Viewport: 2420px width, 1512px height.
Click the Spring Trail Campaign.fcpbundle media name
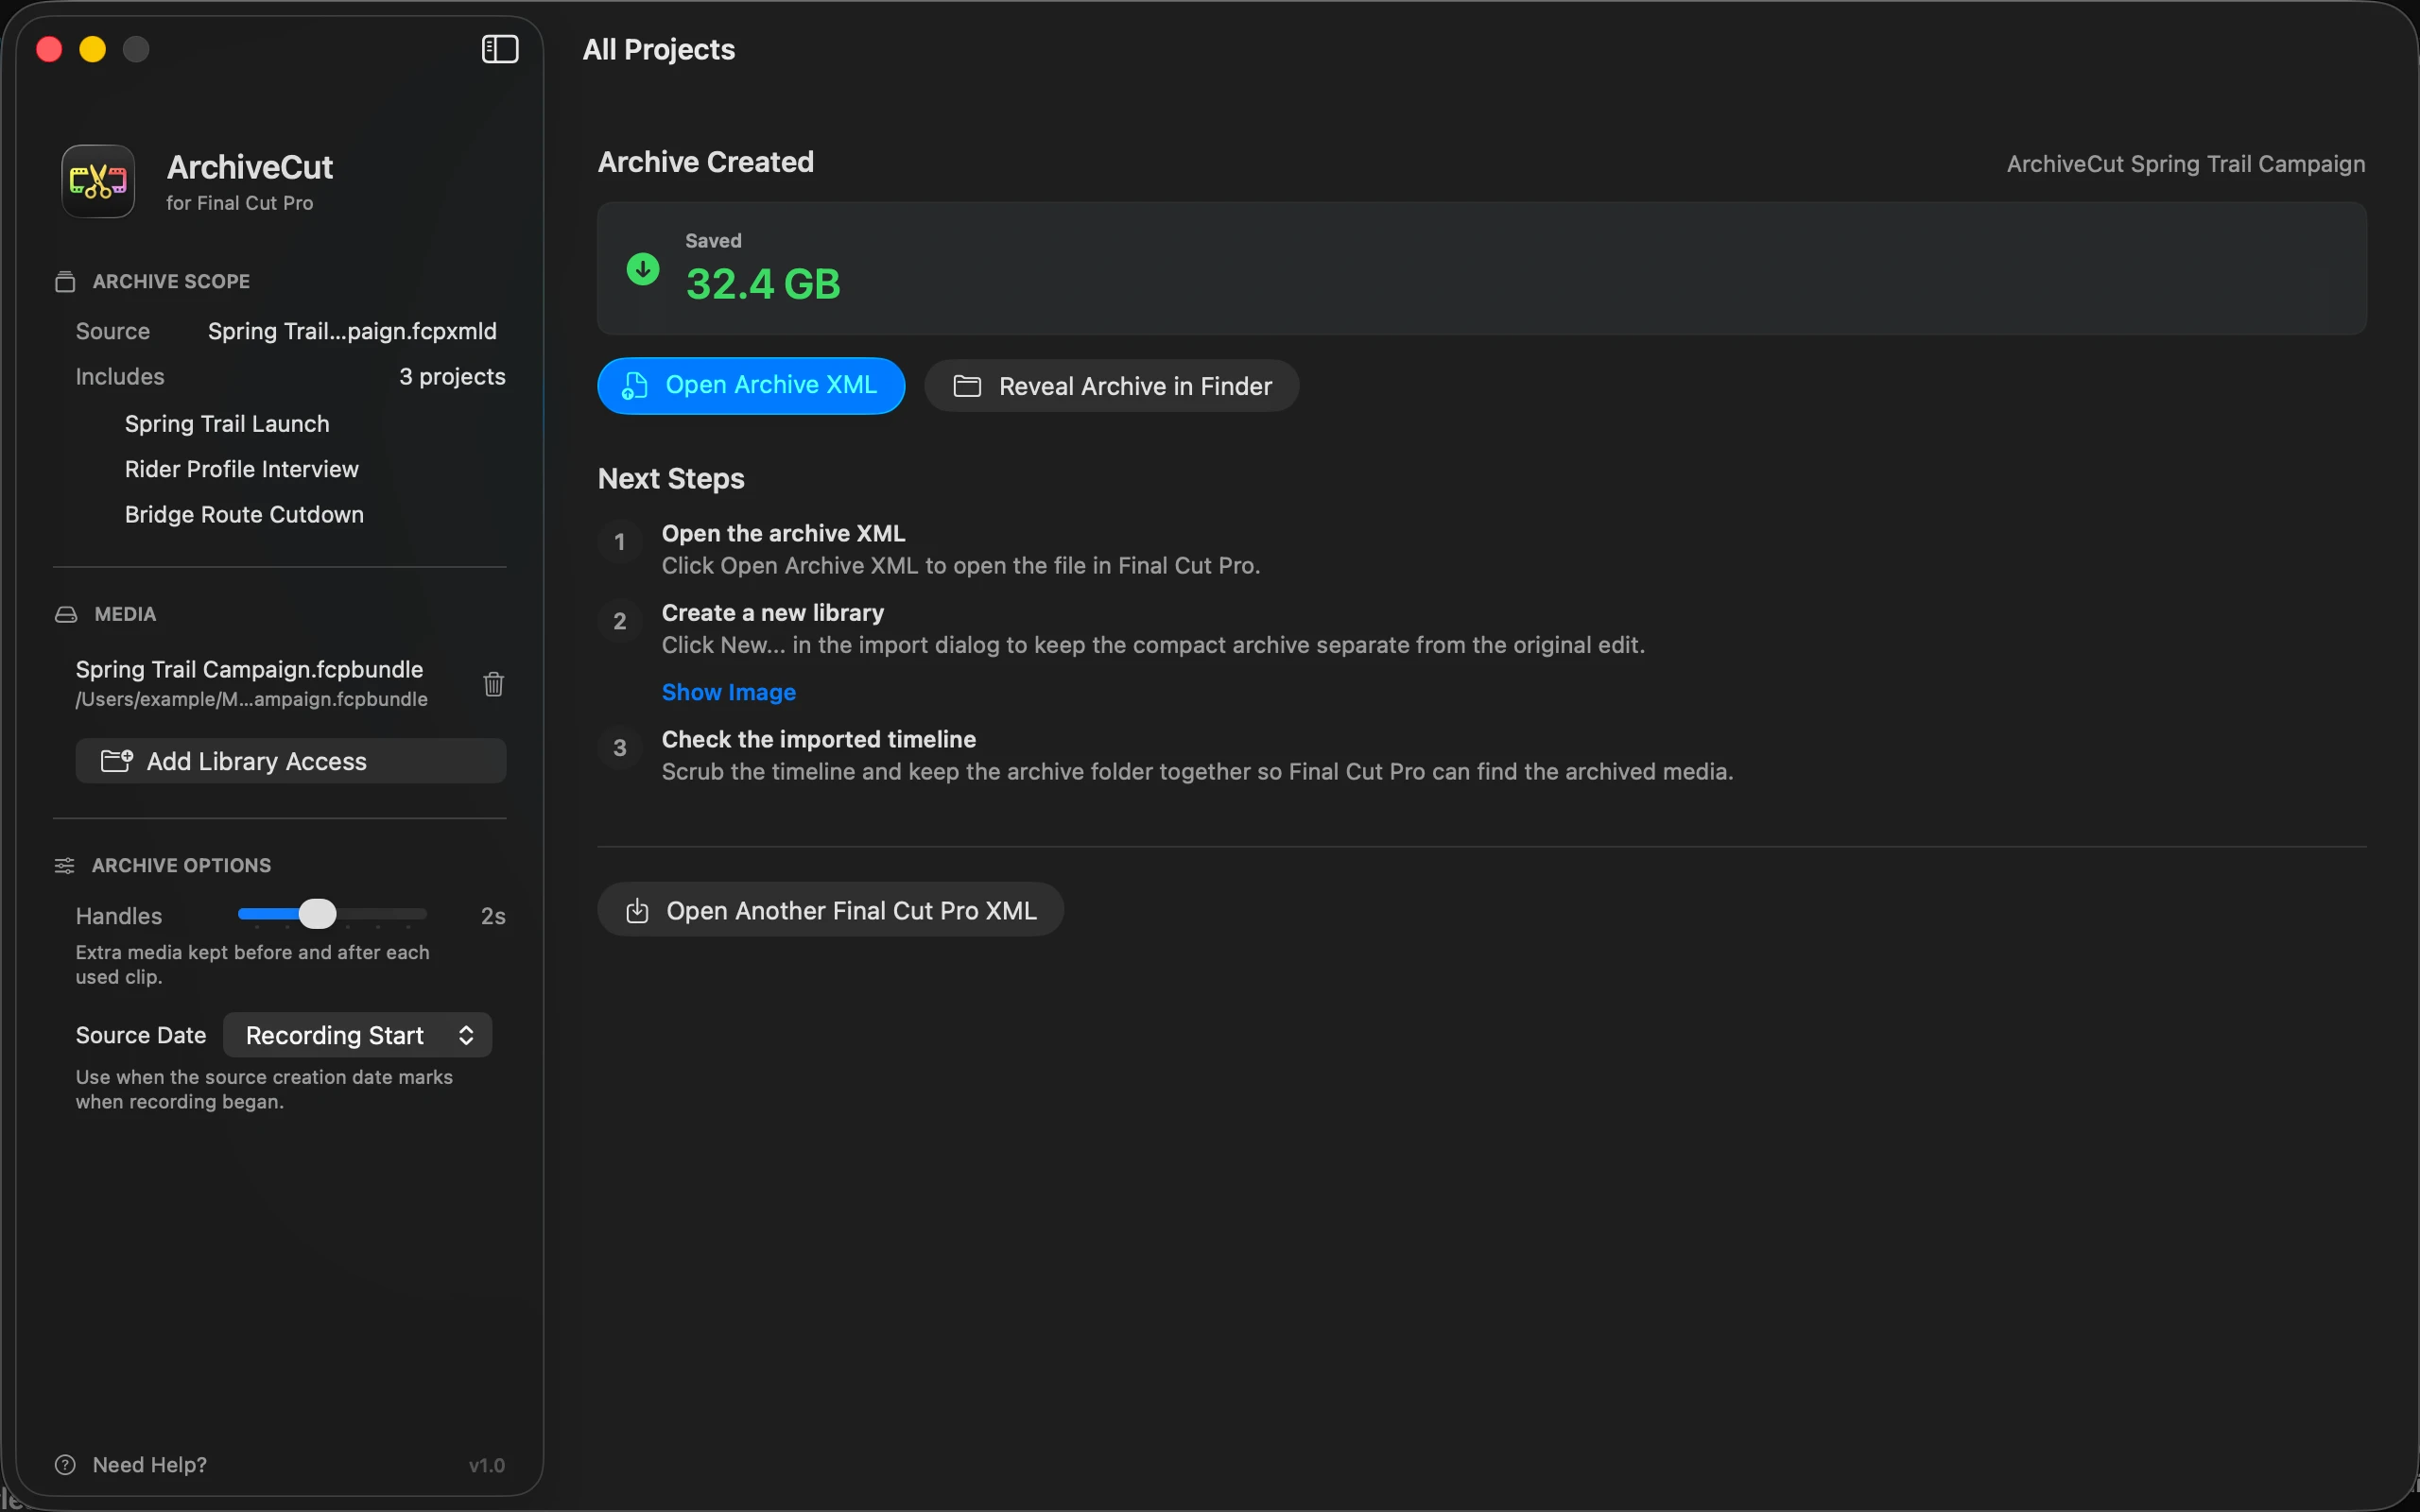pos(250,669)
